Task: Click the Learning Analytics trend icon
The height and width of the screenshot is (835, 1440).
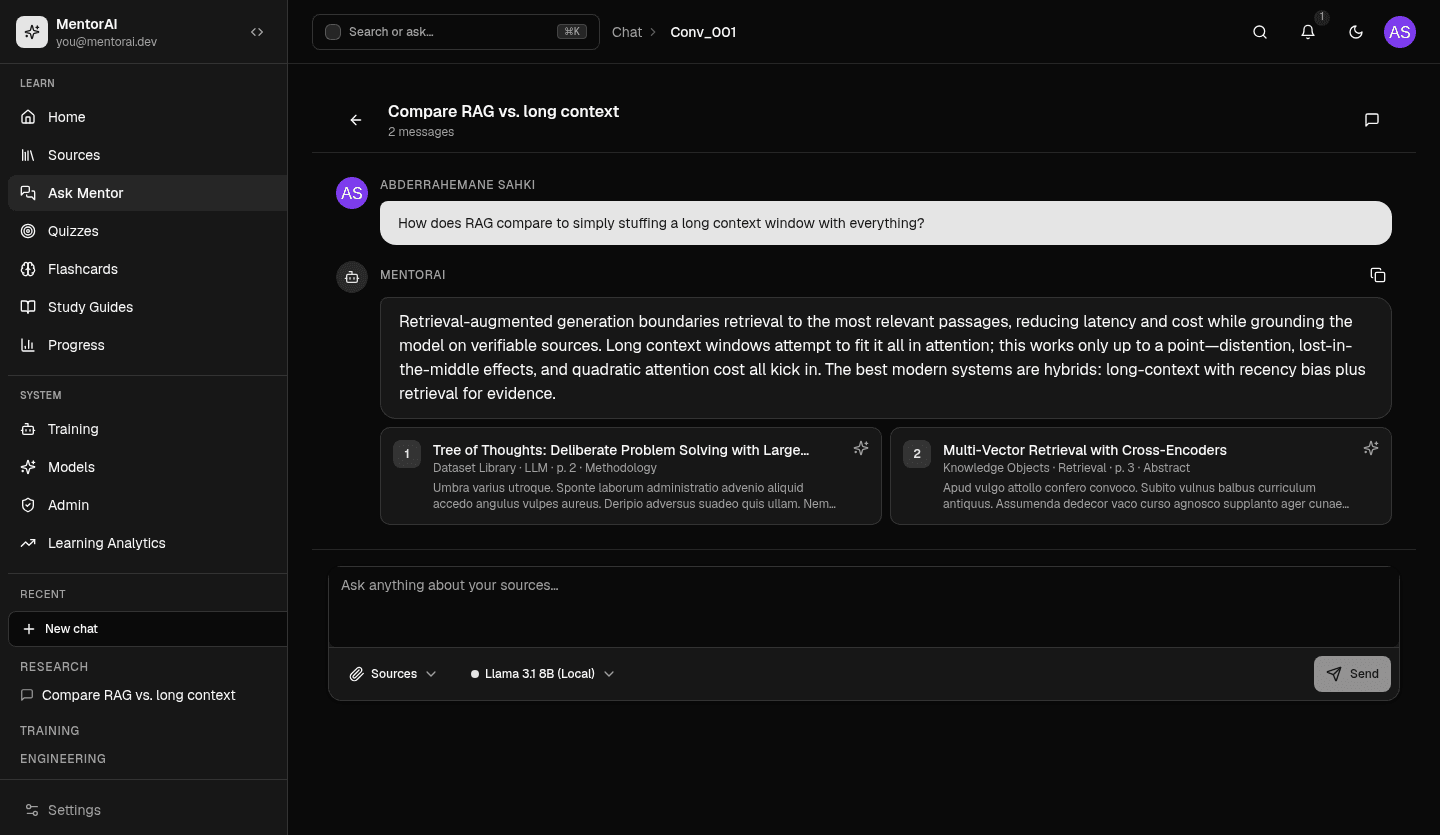Action: (28, 543)
